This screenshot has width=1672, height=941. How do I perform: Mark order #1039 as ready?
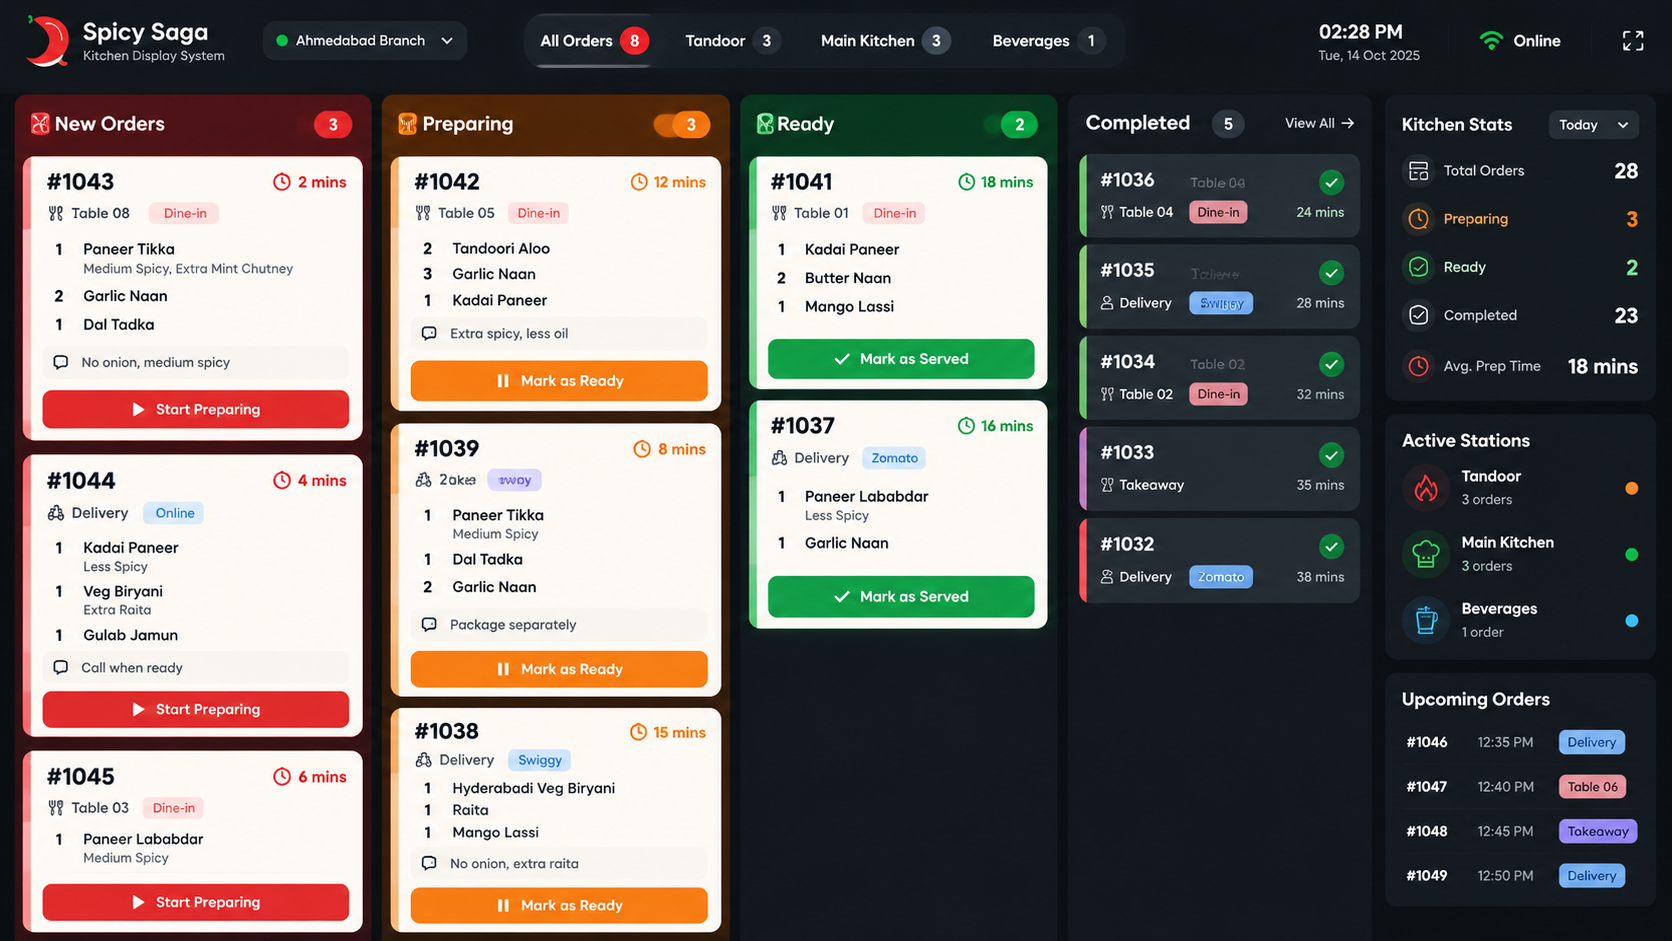tap(559, 669)
